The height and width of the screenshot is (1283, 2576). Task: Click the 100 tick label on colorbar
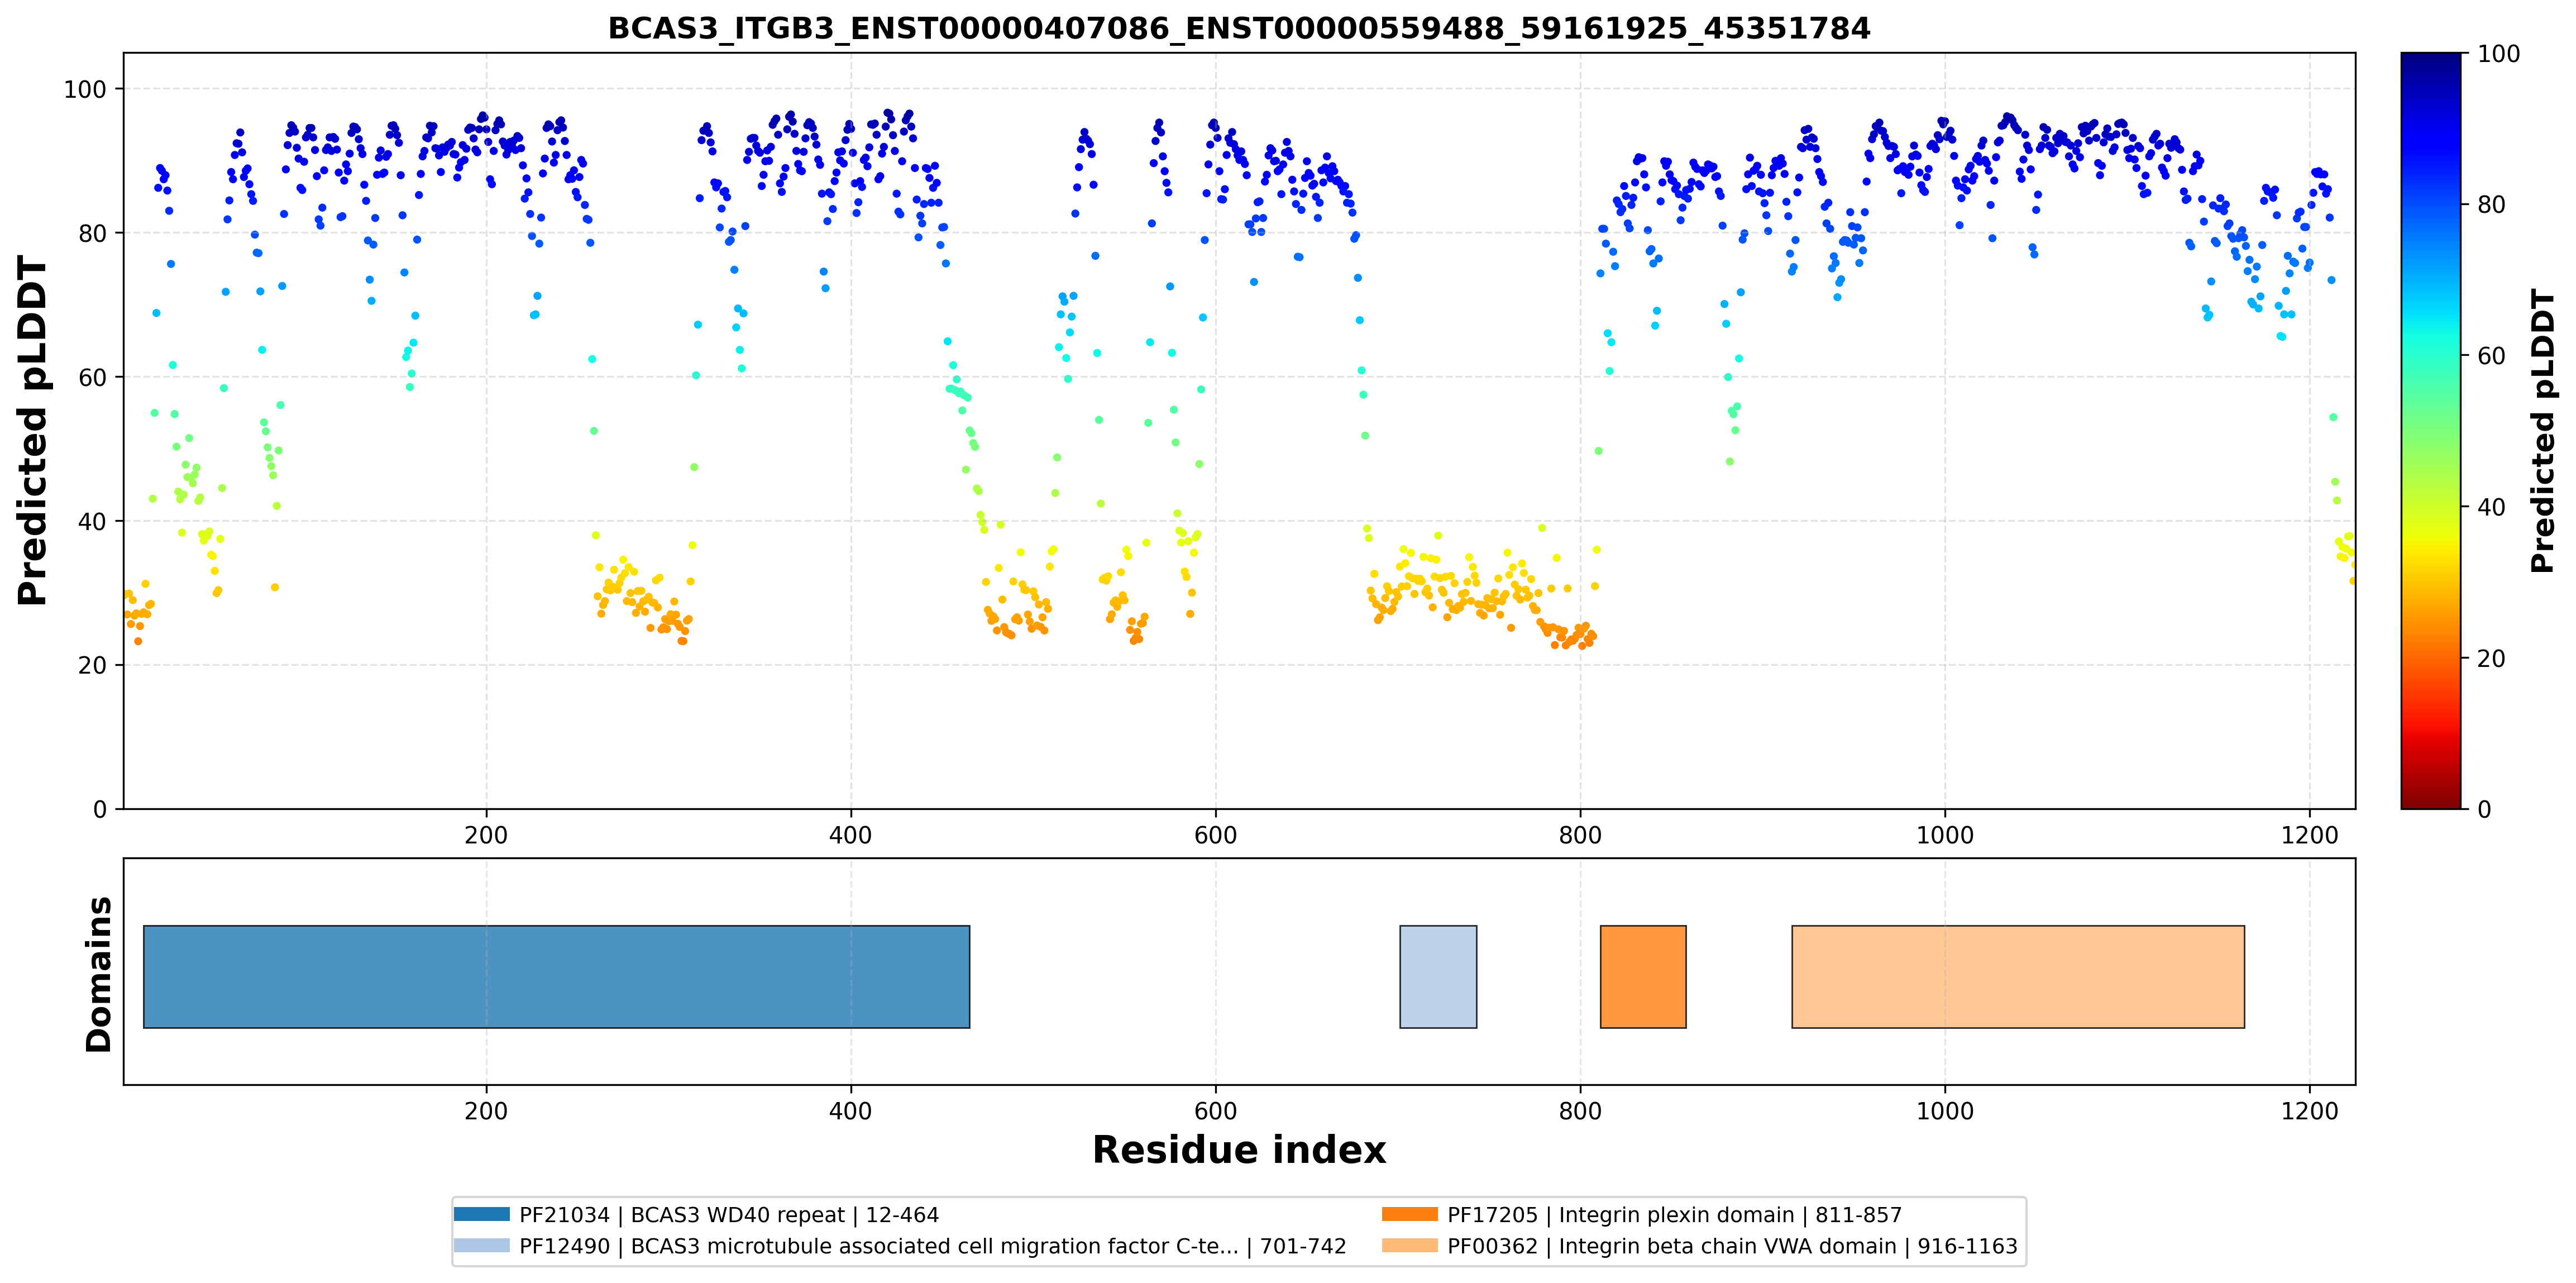coord(2498,54)
